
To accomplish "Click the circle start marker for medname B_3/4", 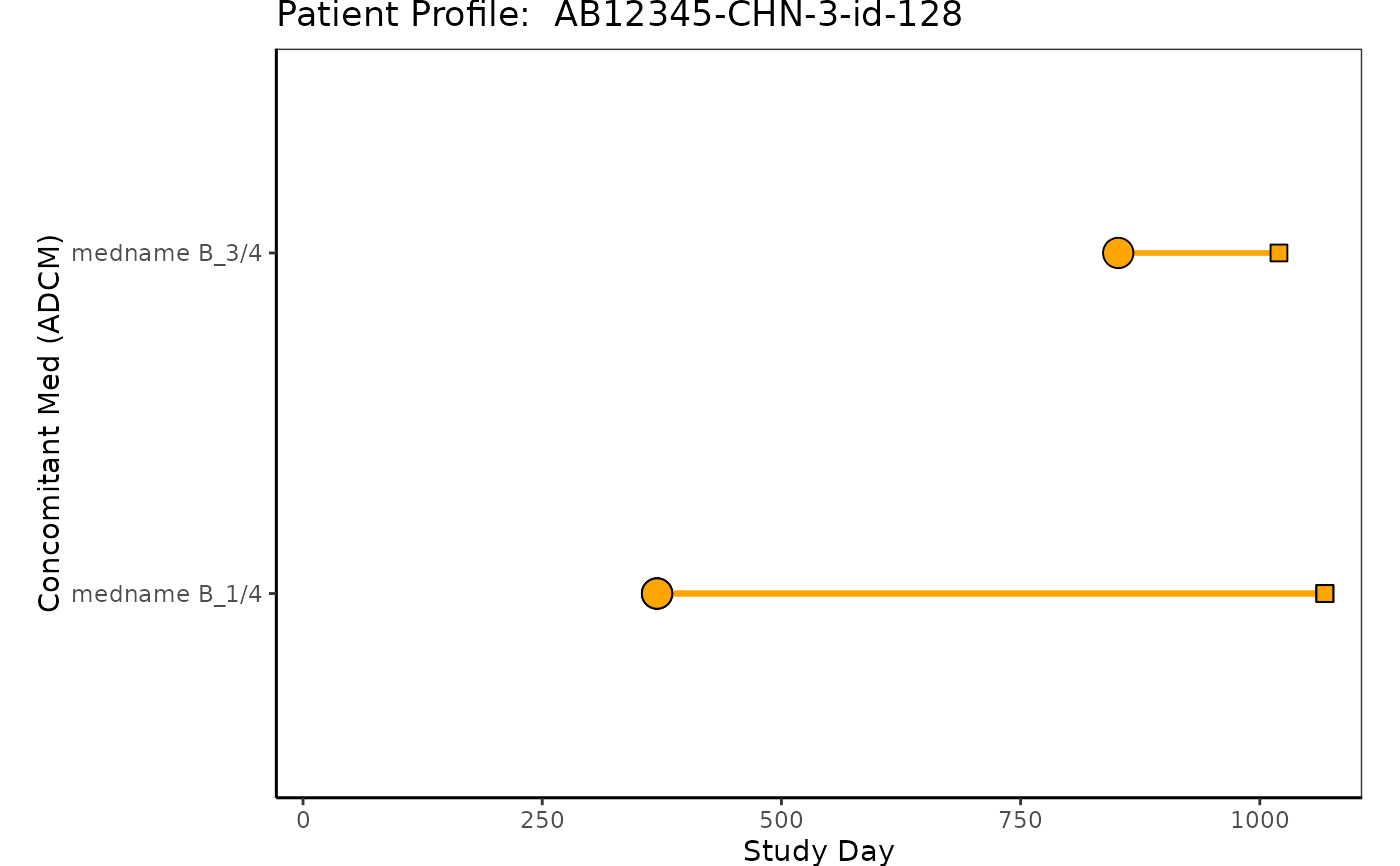I will (x=1117, y=253).
